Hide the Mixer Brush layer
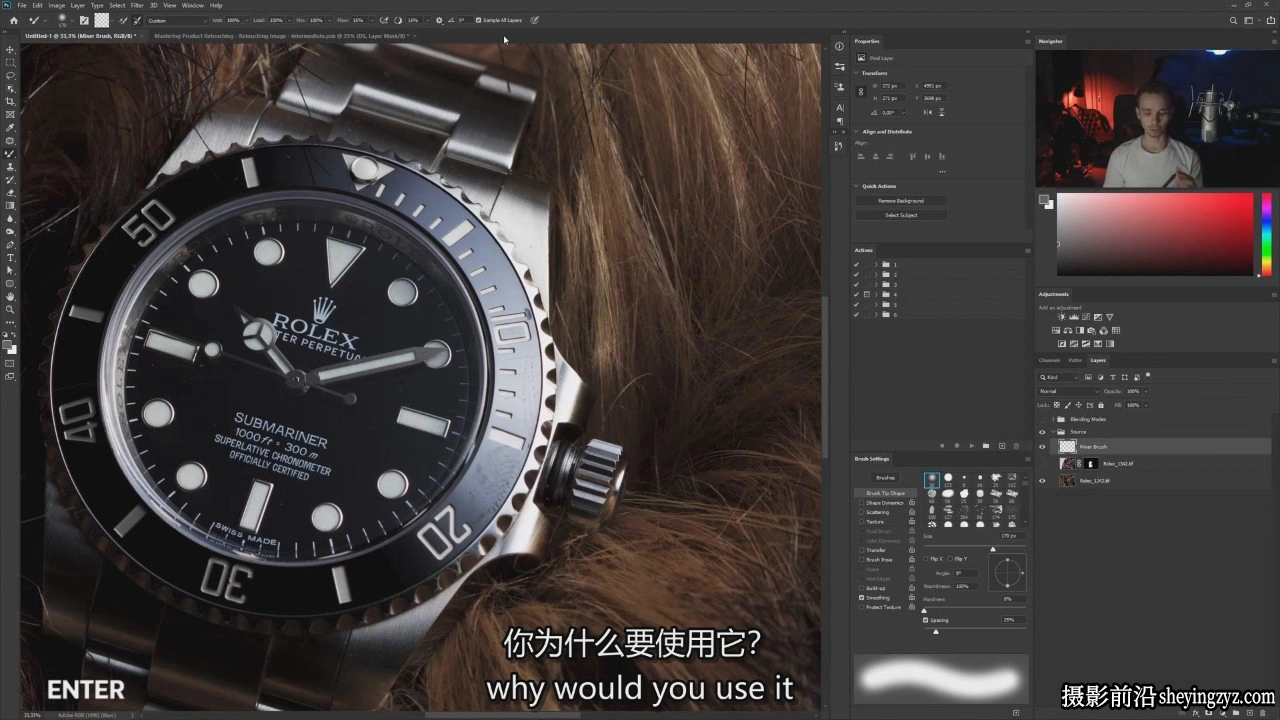Image resolution: width=1280 pixels, height=720 pixels. pos(1042,447)
